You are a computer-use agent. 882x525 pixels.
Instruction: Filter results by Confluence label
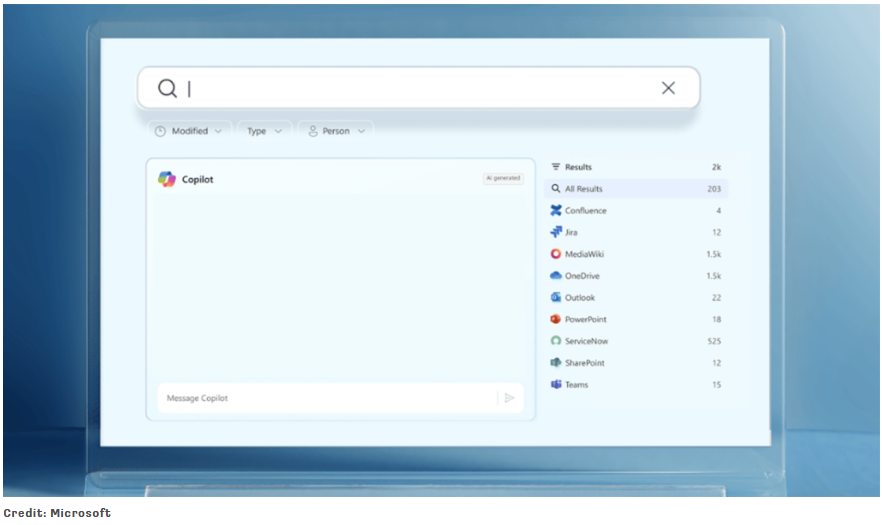(586, 210)
